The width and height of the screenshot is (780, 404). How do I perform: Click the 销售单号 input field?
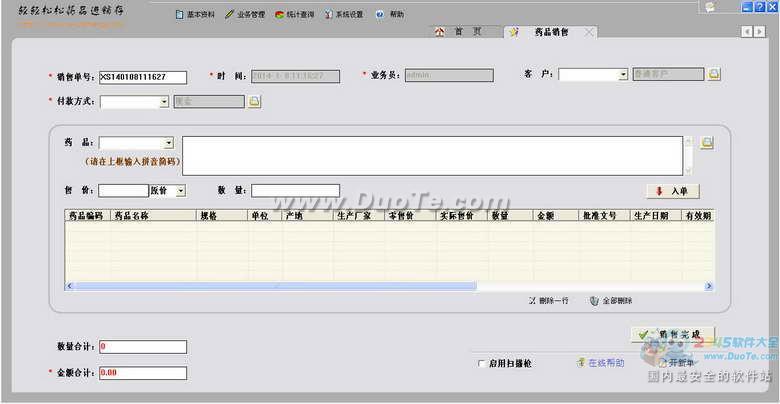[x=143, y=78]
